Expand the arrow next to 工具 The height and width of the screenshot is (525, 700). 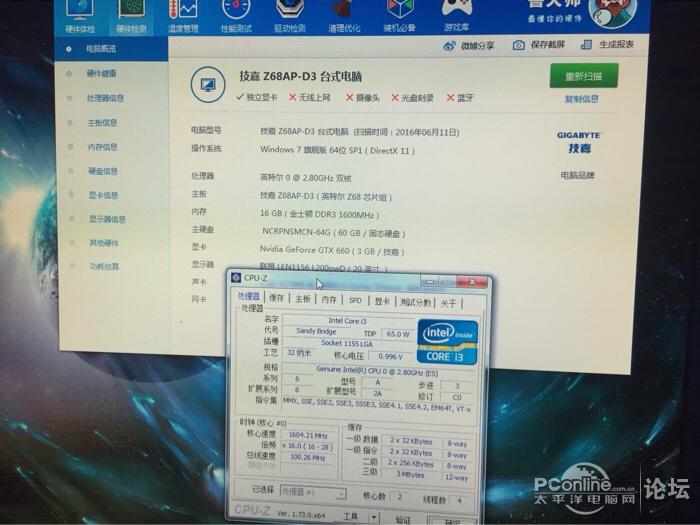373,517
